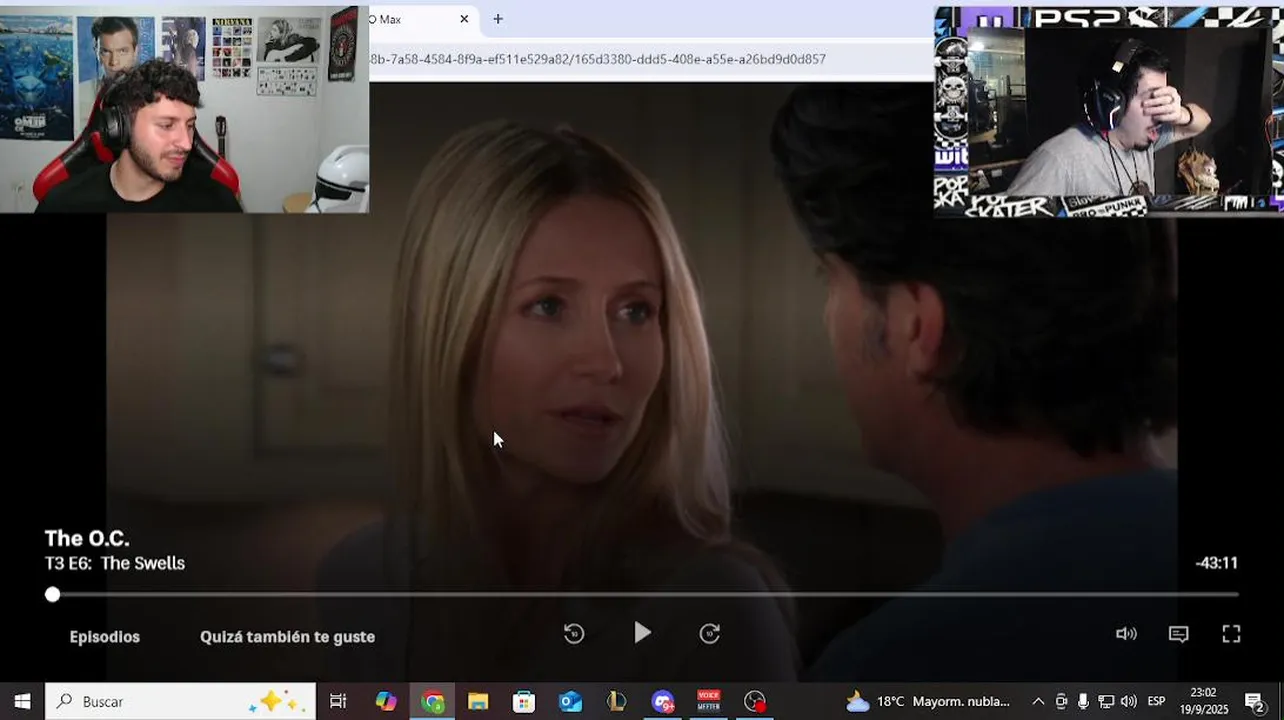
Task: Click the show title The O.C.
Action: pos(87,539)
